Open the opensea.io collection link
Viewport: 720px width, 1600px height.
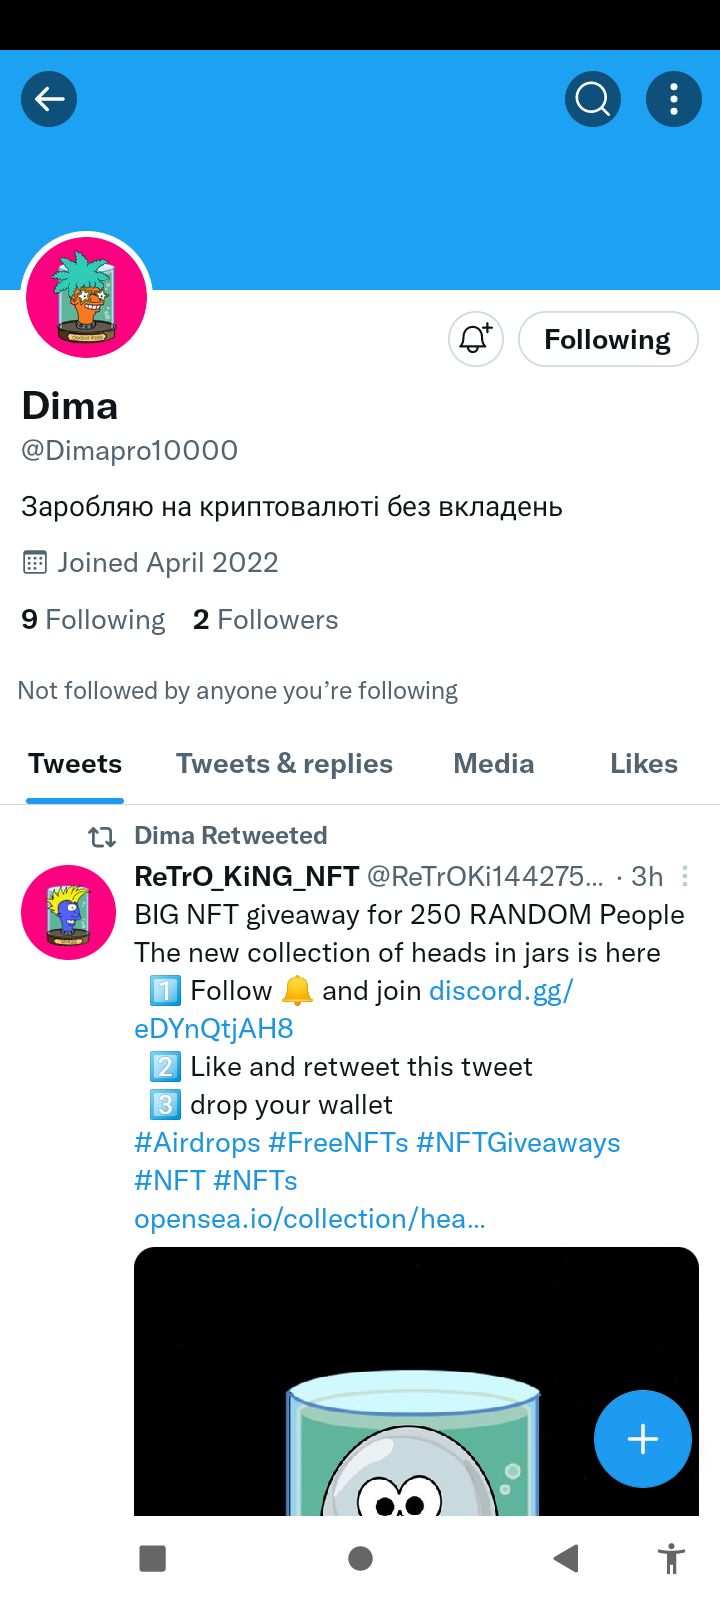pos(310,1219)
